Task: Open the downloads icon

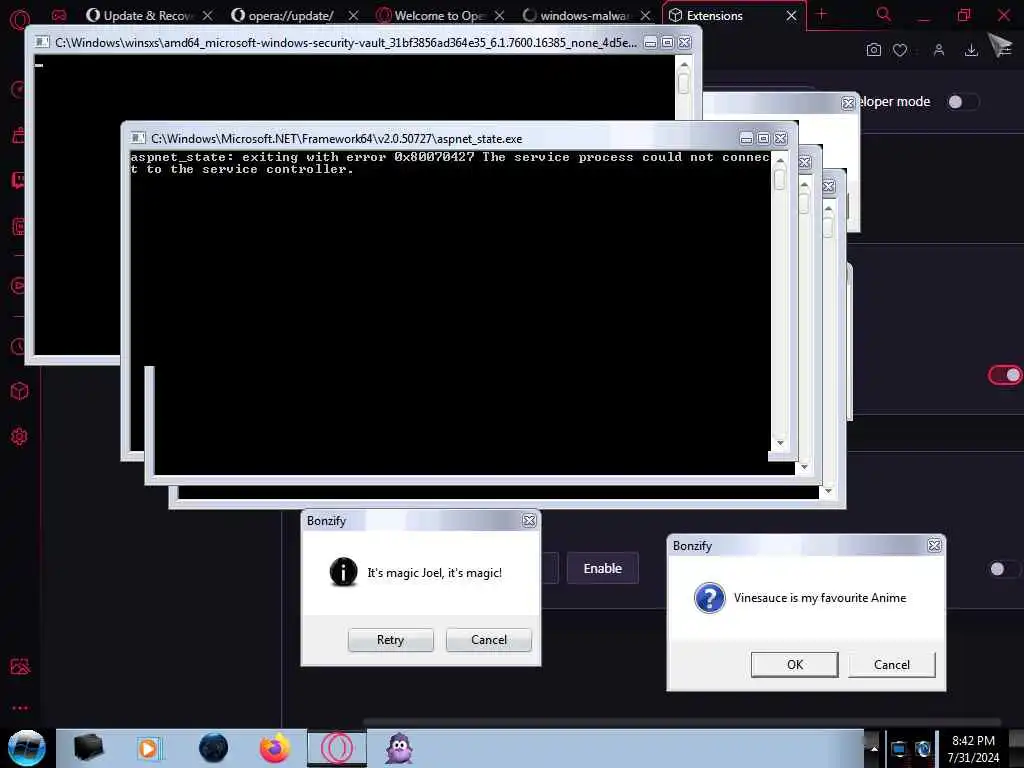Action: coord(971,50)
